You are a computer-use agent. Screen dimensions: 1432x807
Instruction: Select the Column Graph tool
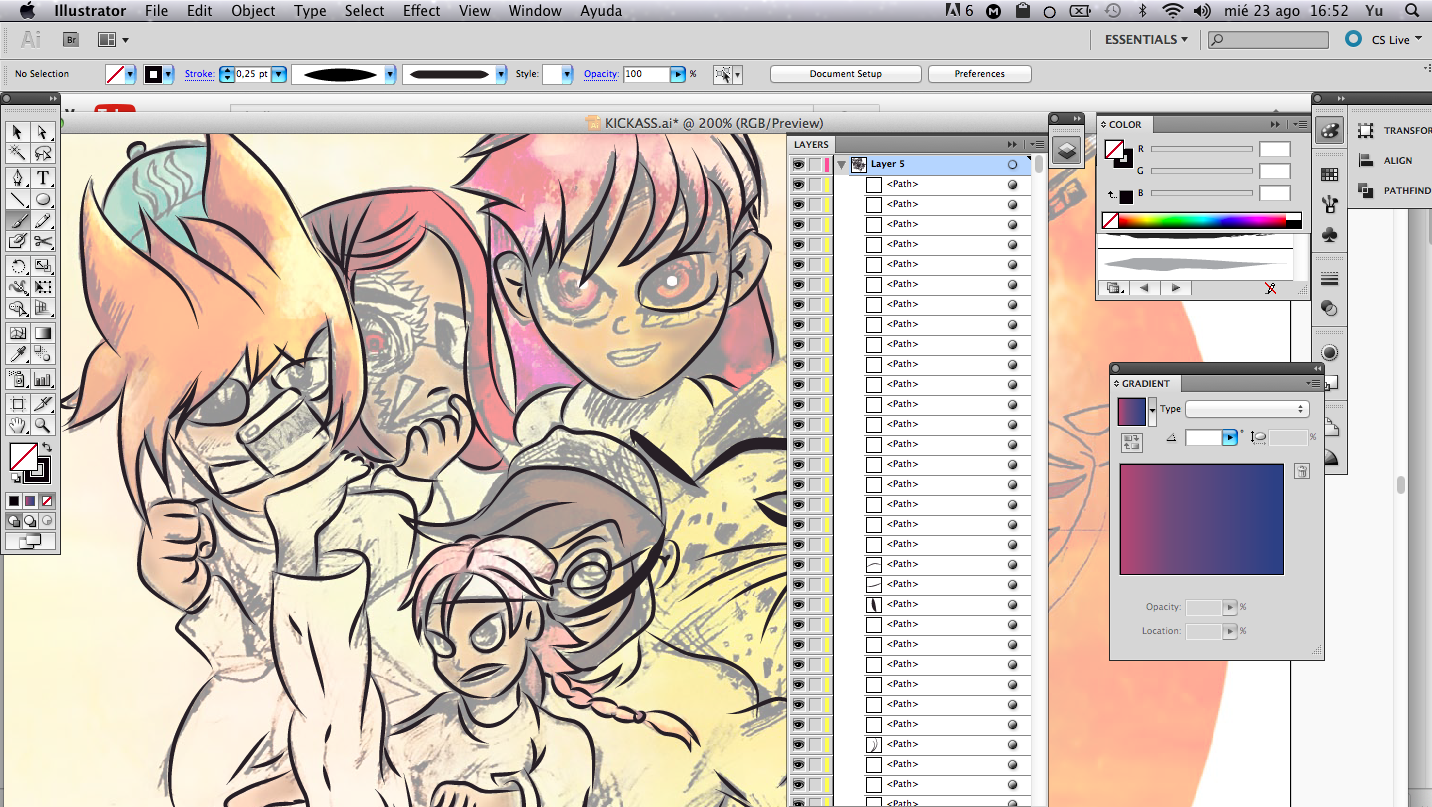43,379
